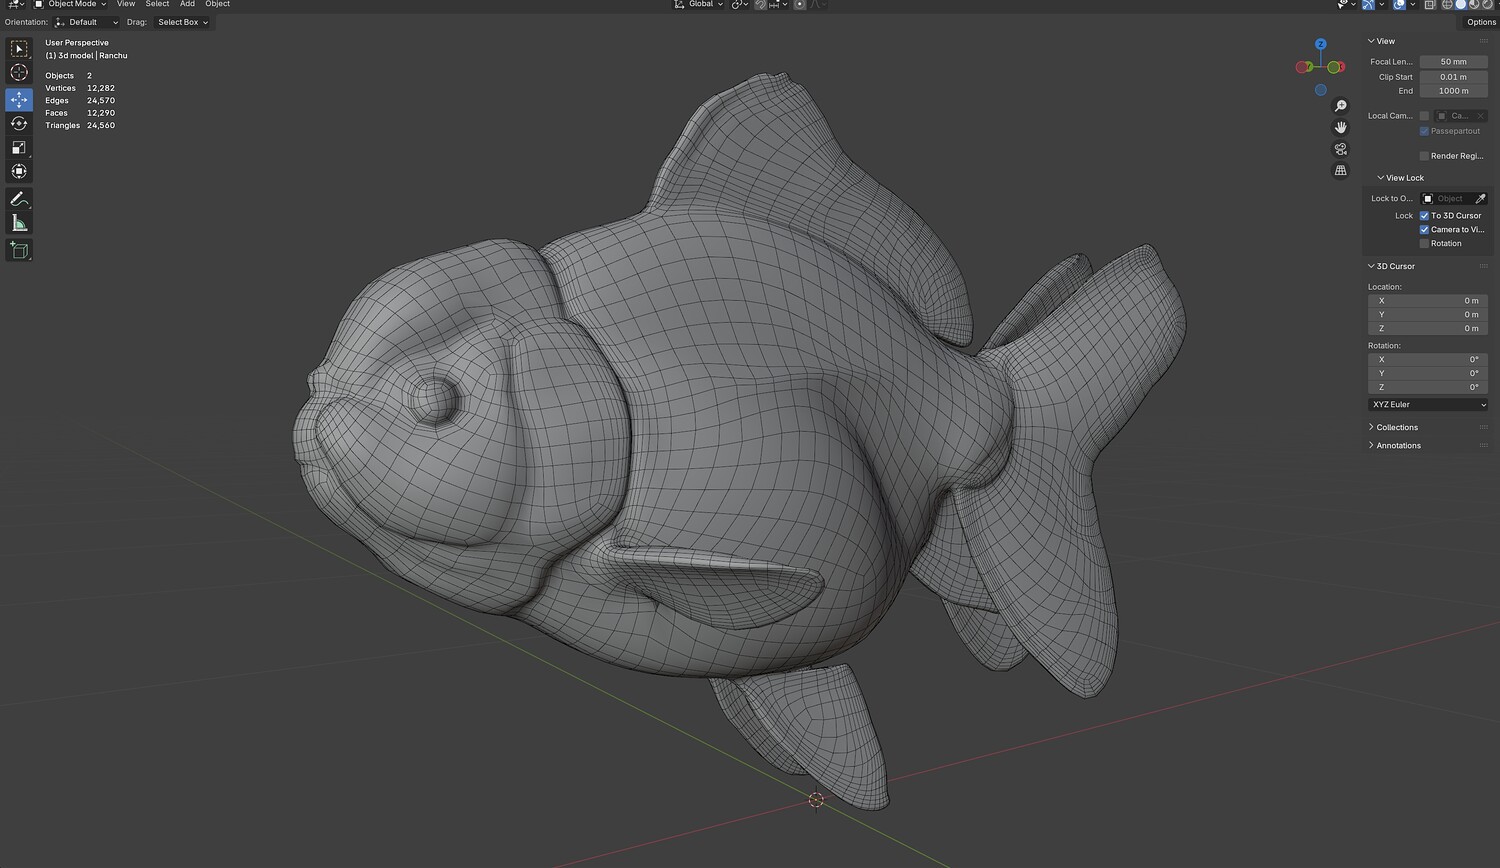The width and height of the screenshot is (1500, 868).
Task: Open the Drag Select Box dropdown
Action: click(183, 22)
